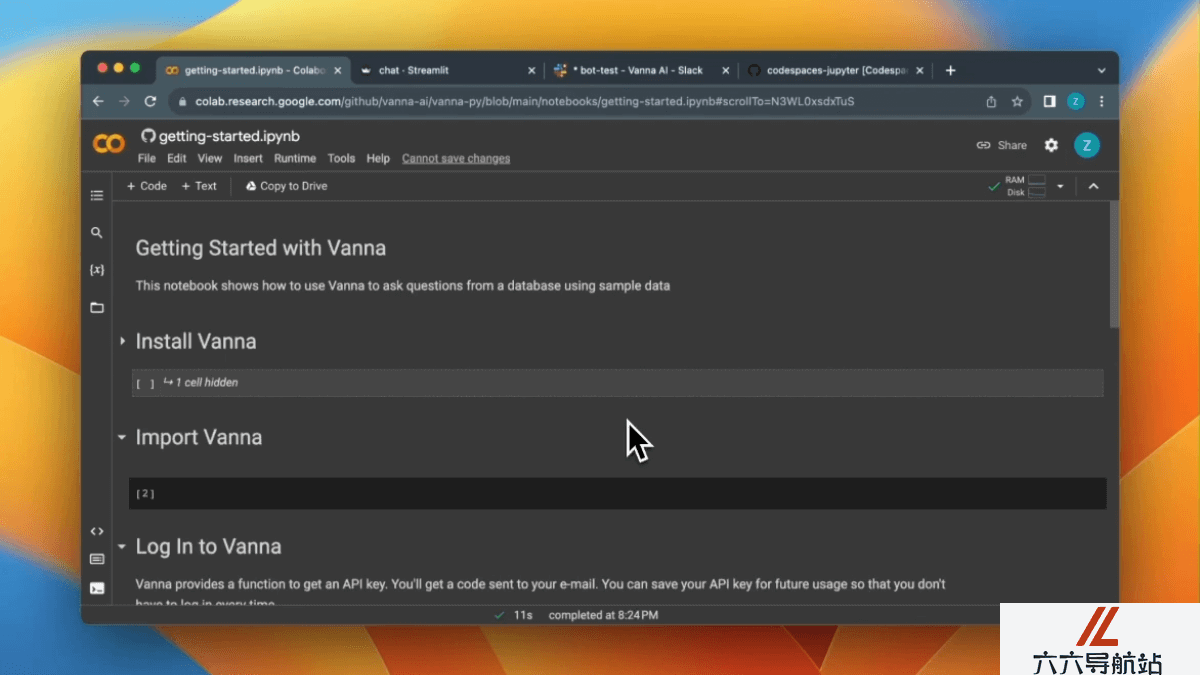The width and height of the screenshot is (1200, 675).
Task: Open the command palette icon
Action: pyautogui.click(x=97, y=559)
